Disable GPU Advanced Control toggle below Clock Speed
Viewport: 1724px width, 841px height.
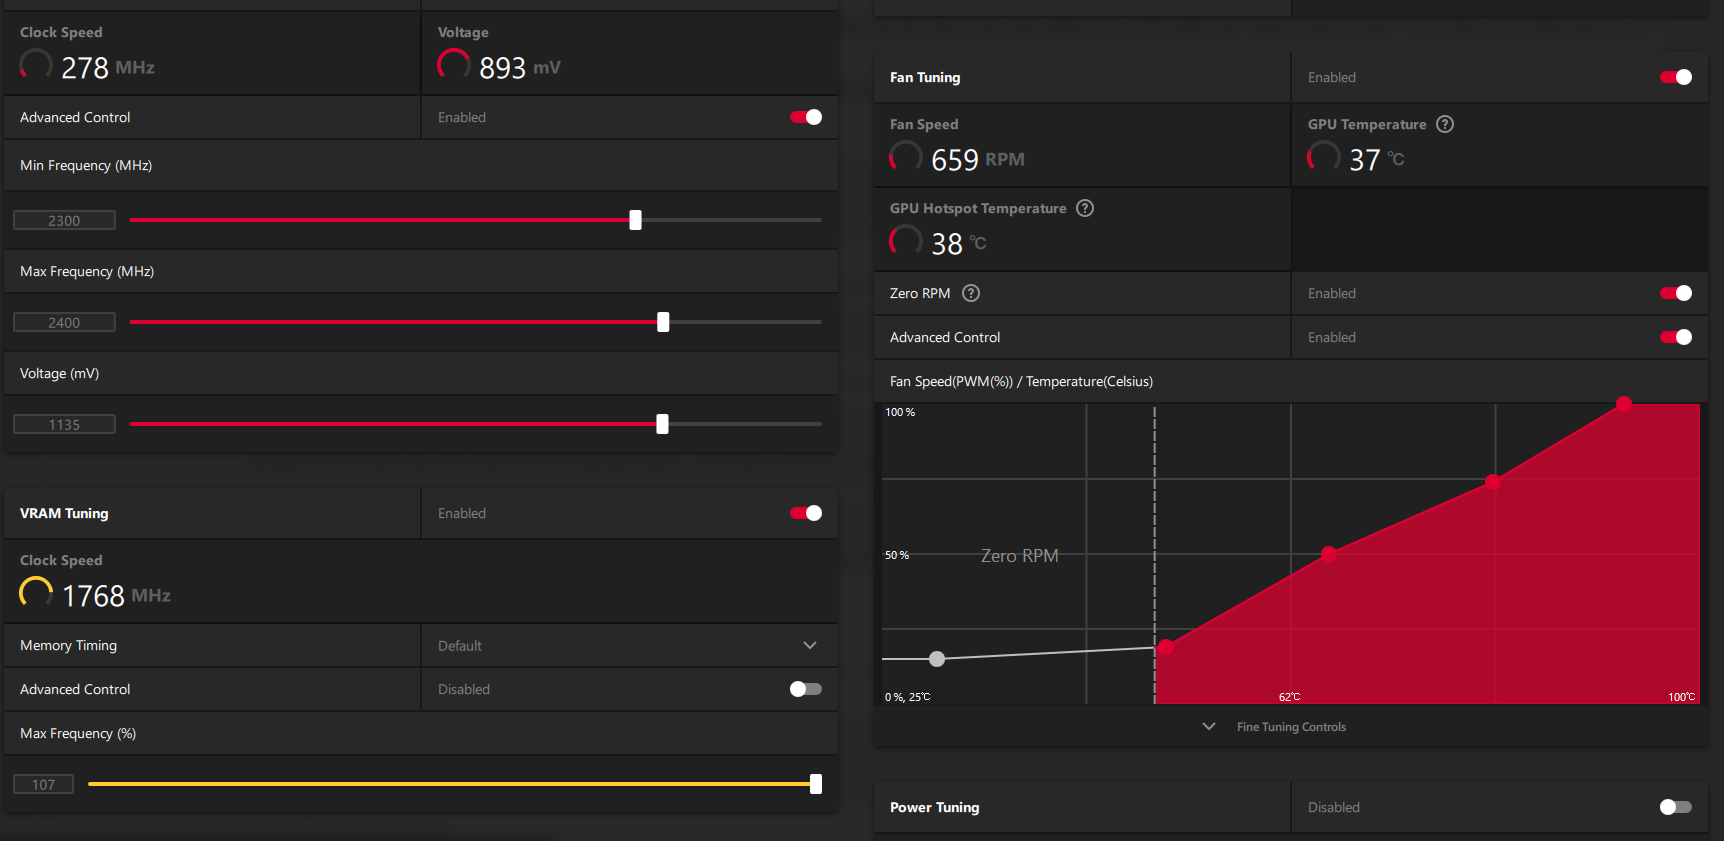point(806,117)
